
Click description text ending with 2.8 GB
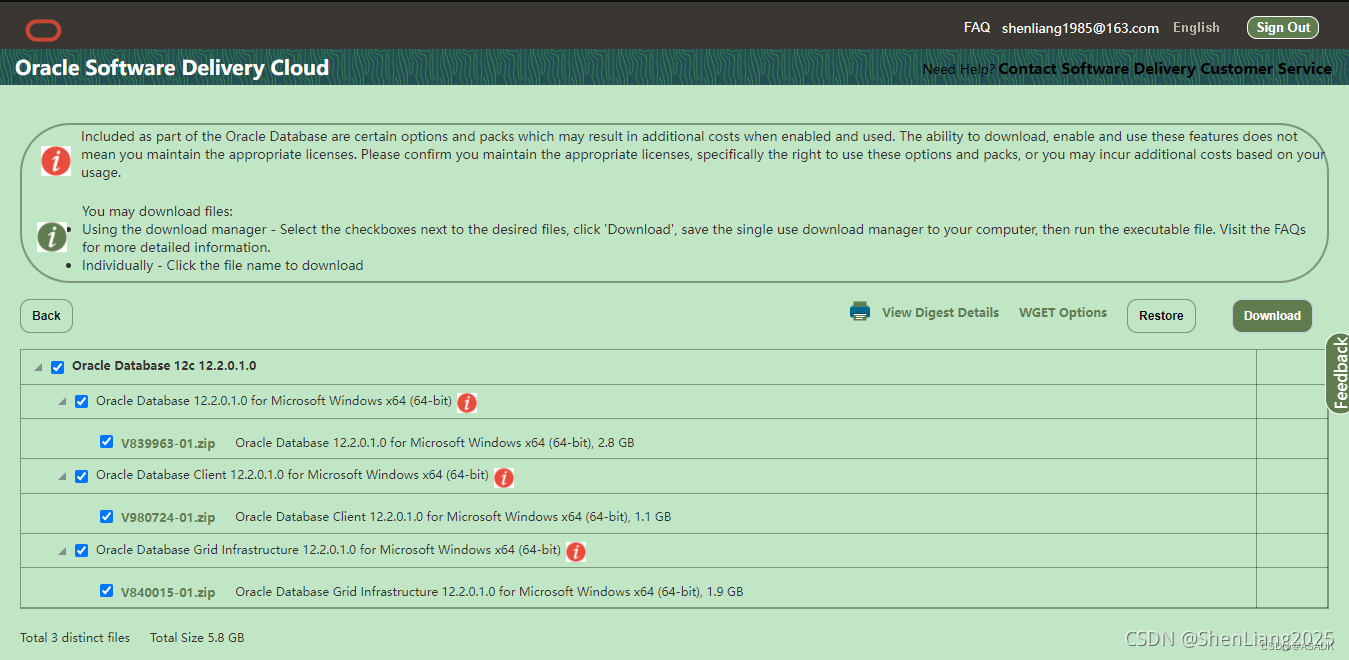(x=435, y=443)
